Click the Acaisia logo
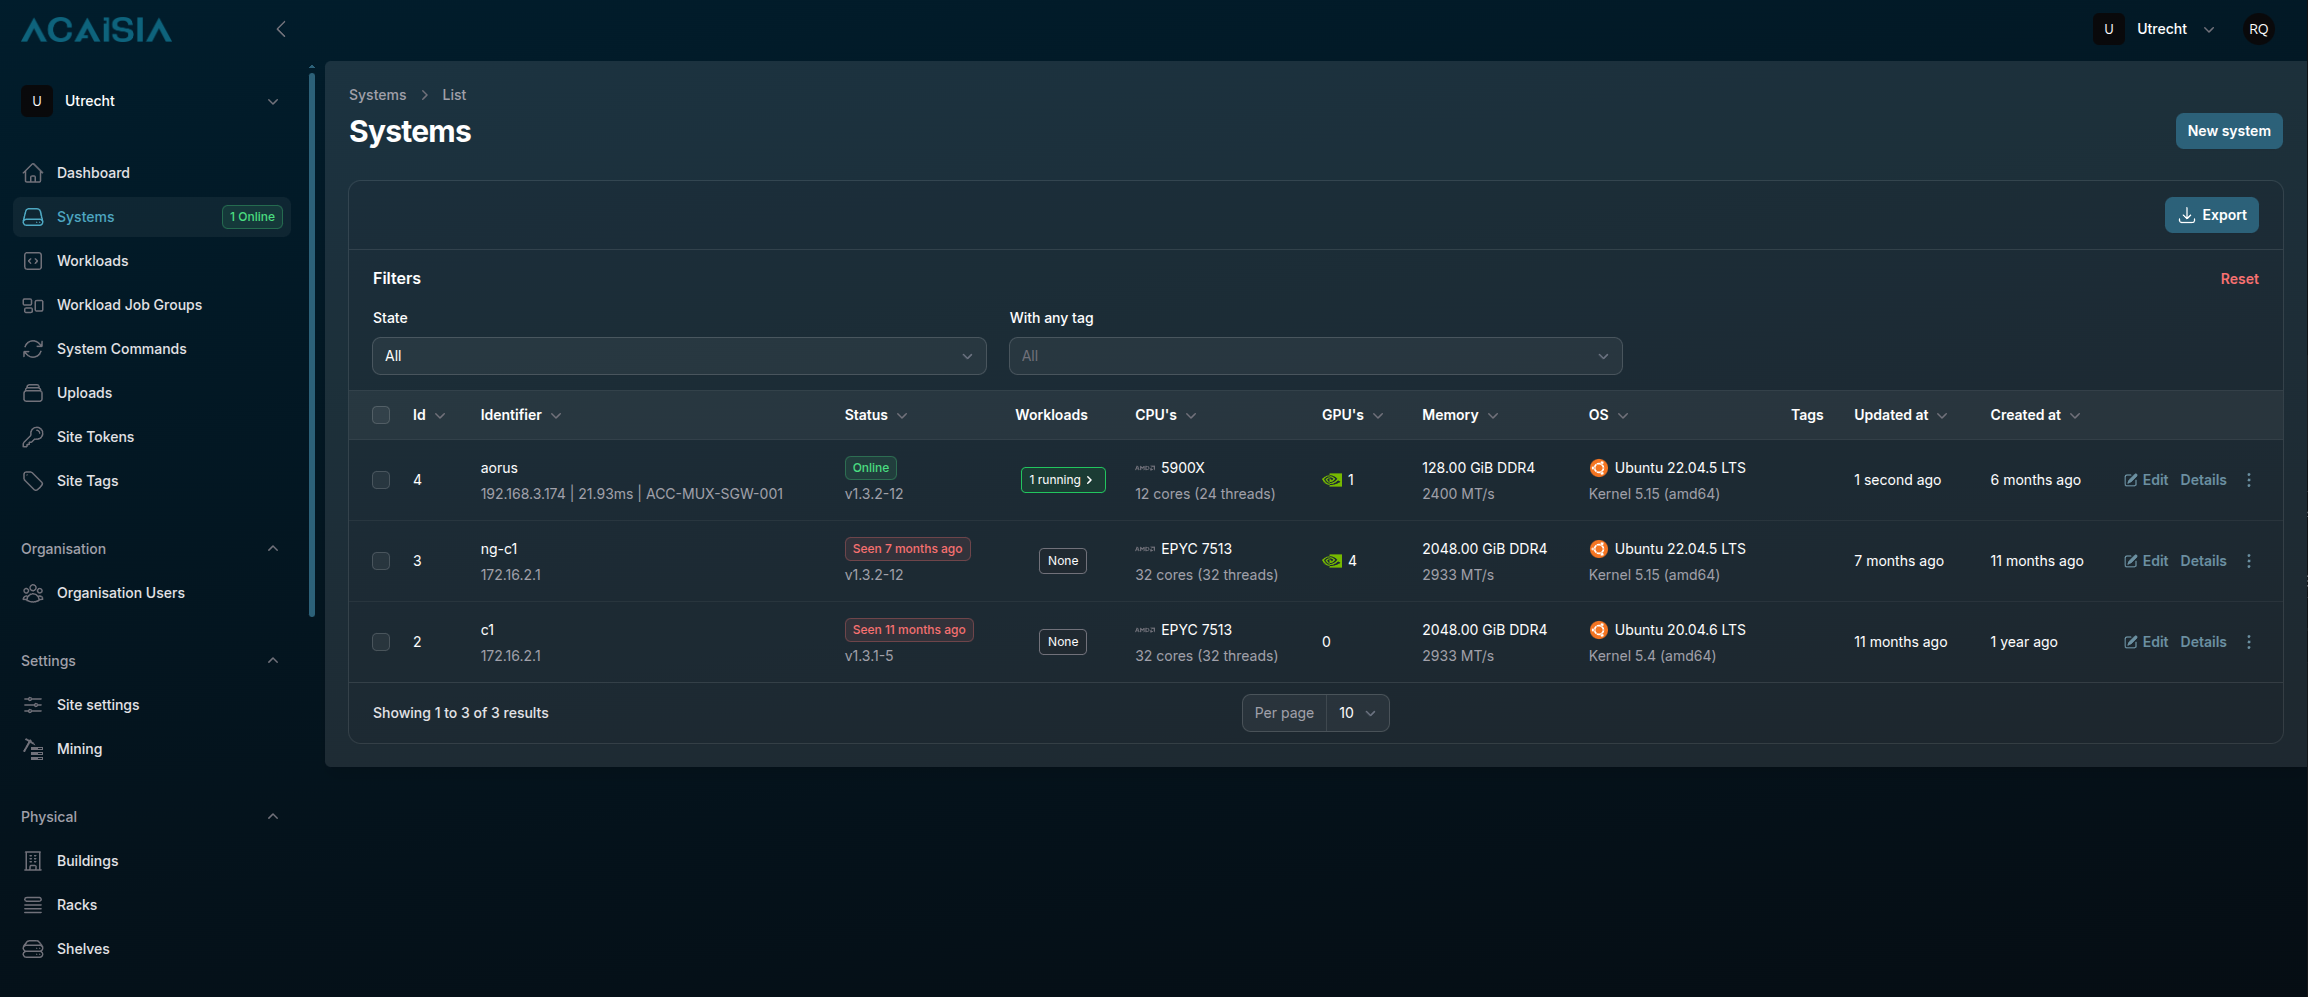 96,30
